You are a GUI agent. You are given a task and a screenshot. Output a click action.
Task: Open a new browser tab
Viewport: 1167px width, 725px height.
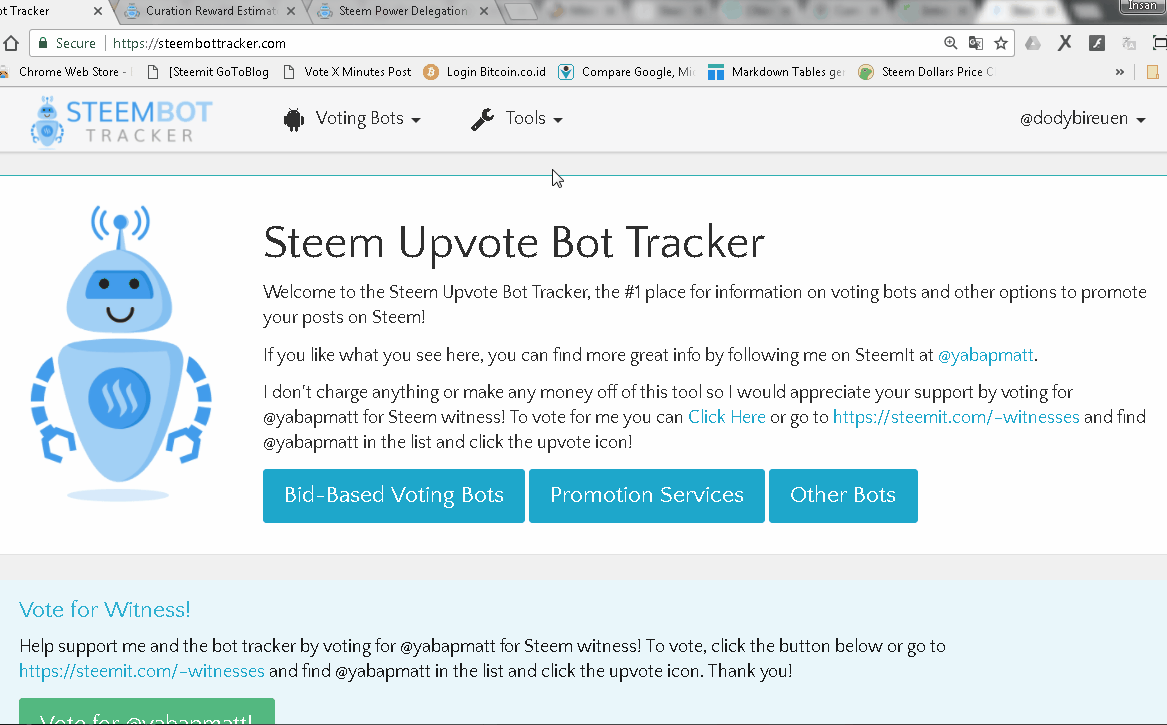point(521,11)
